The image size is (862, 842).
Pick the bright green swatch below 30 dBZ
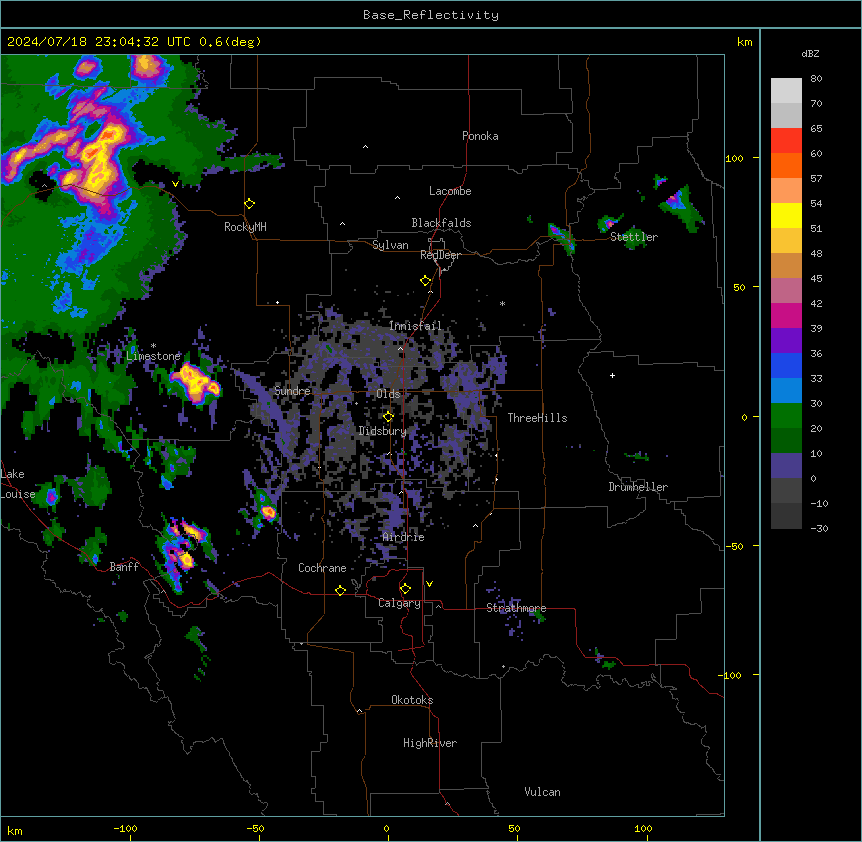(x=786, y=416)
